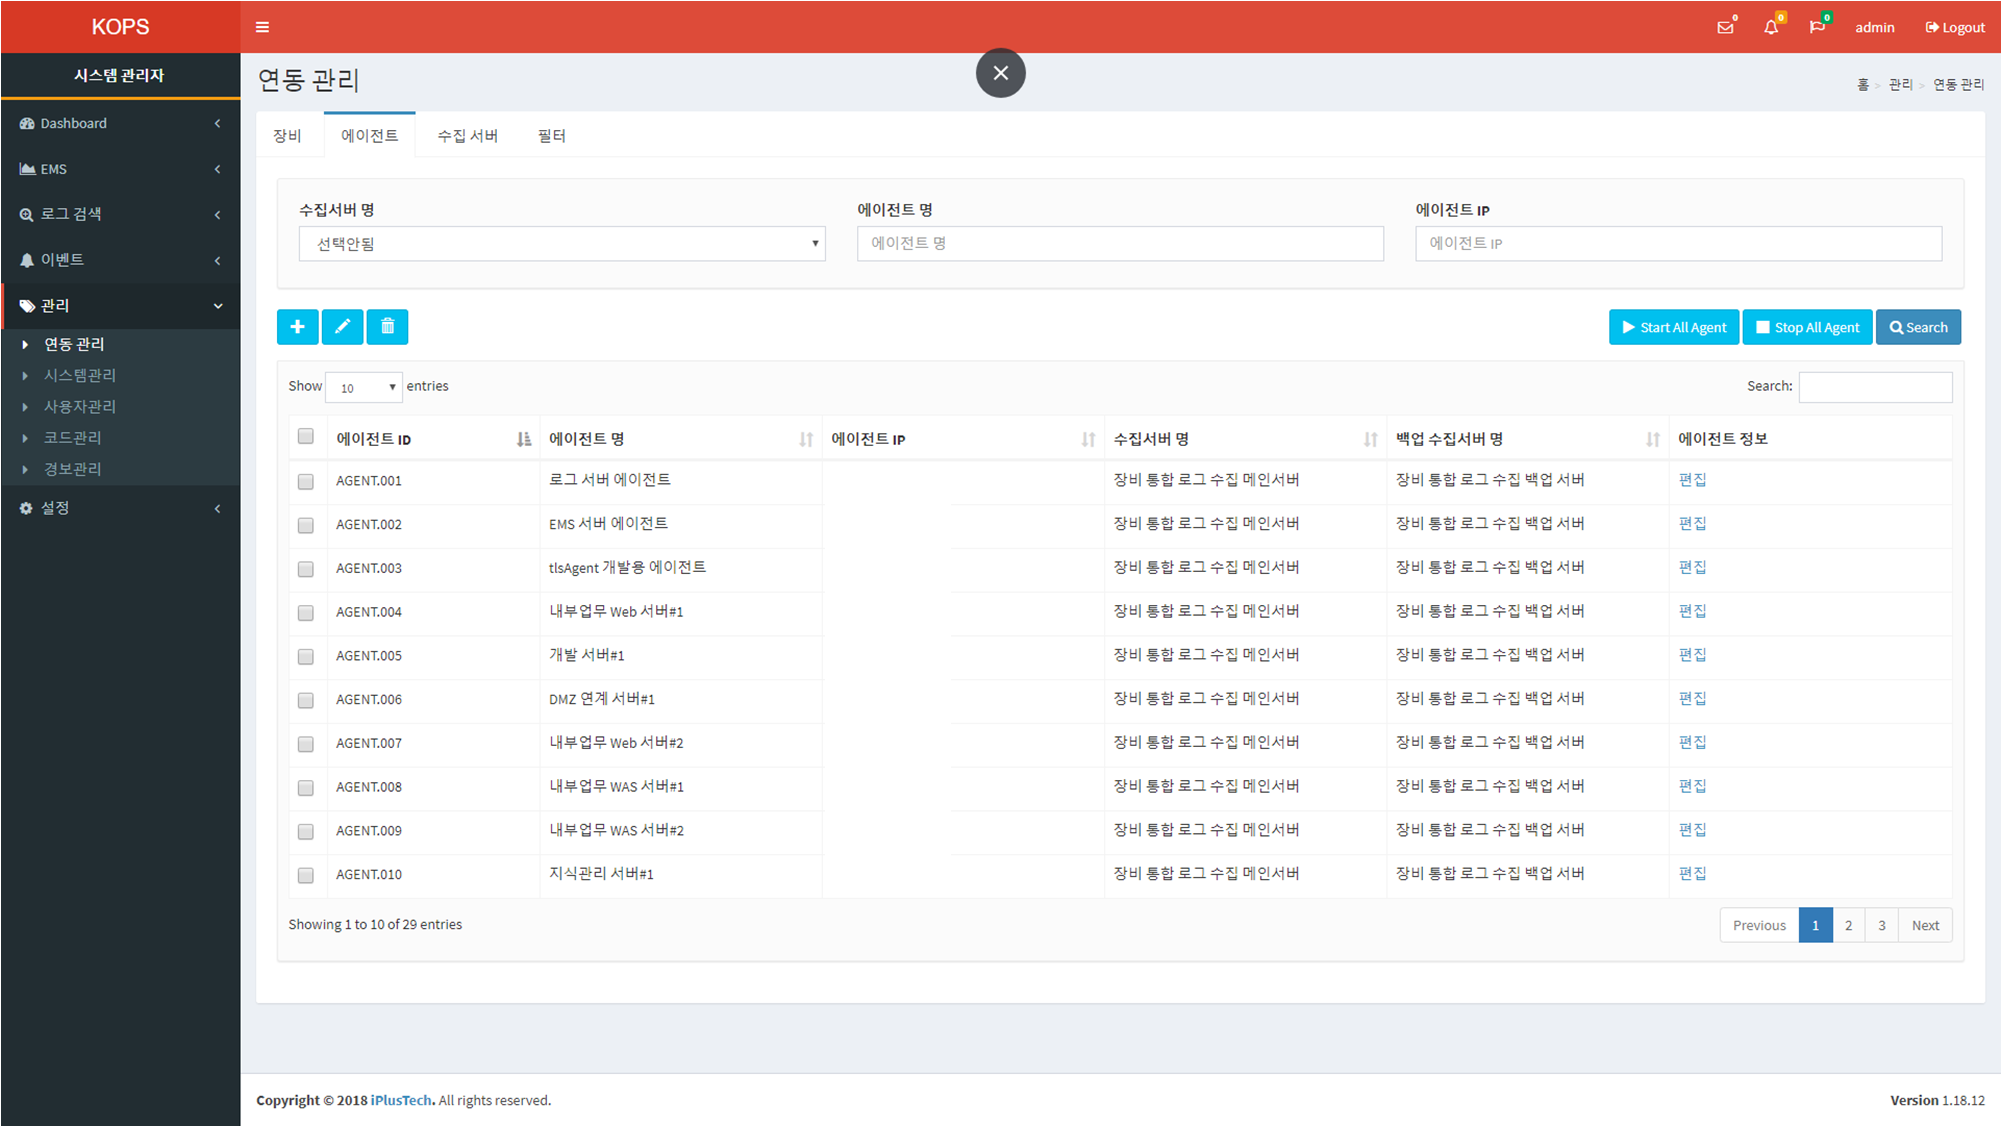
Task: Toggle the hamburger sidebar menu icon
Action: [262, 27]
